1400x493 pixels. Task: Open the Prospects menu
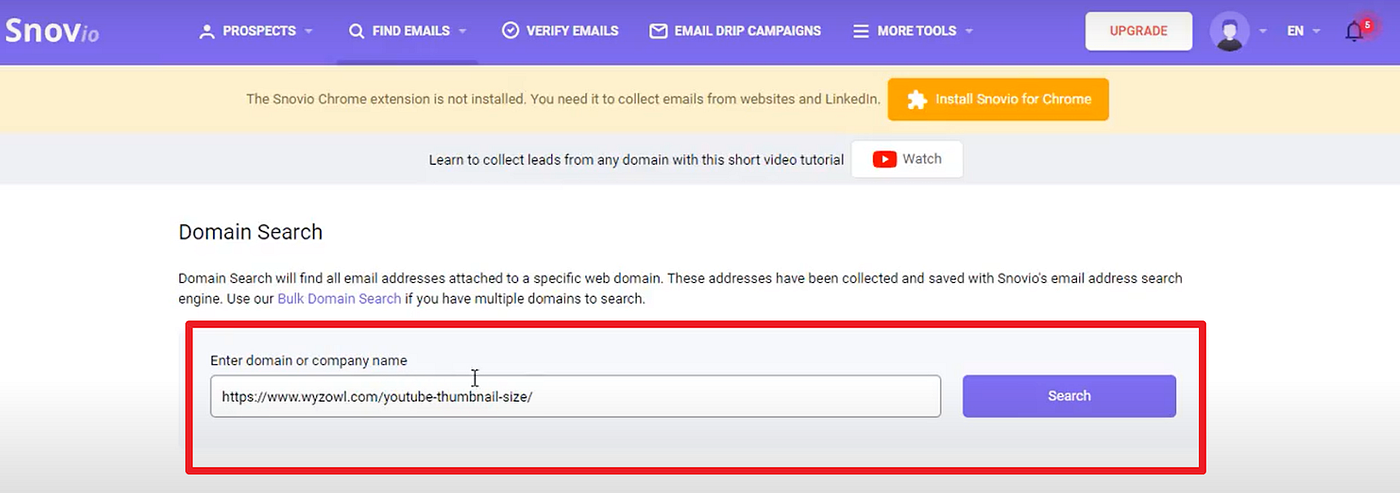[x=256, y=31]
